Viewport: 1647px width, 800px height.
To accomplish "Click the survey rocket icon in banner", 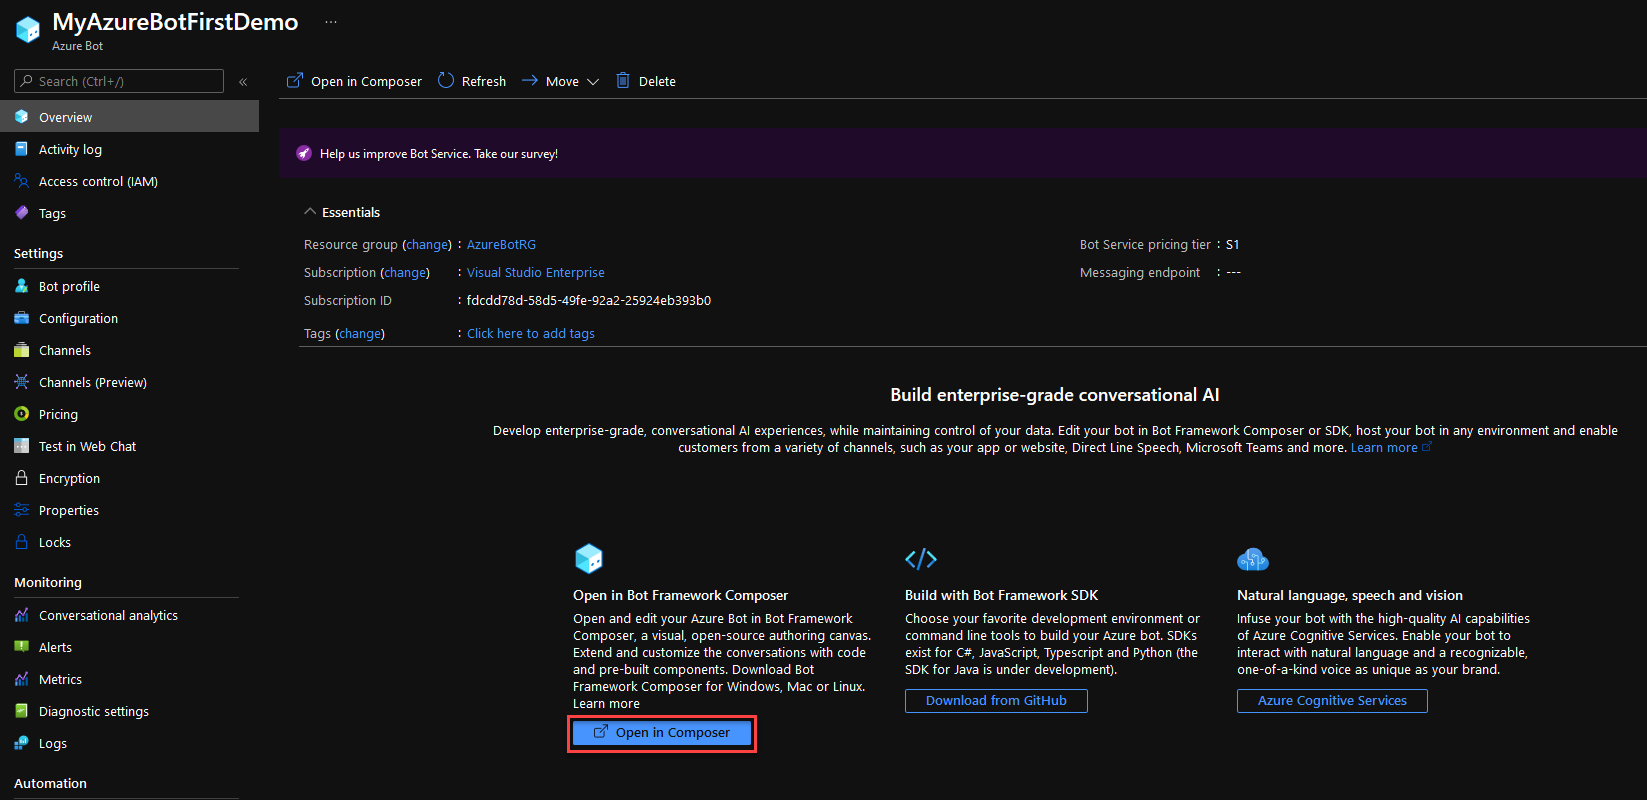I will coord(304,153).
